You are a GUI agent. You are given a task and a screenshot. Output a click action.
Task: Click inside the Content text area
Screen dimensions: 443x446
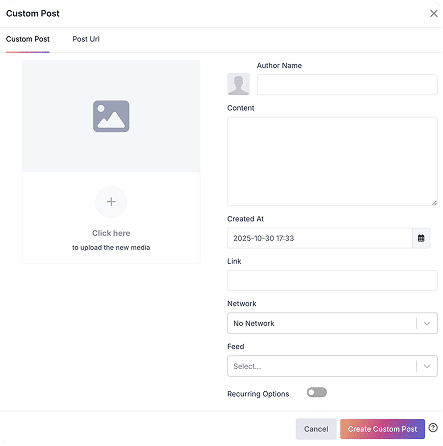coord(333,161)
